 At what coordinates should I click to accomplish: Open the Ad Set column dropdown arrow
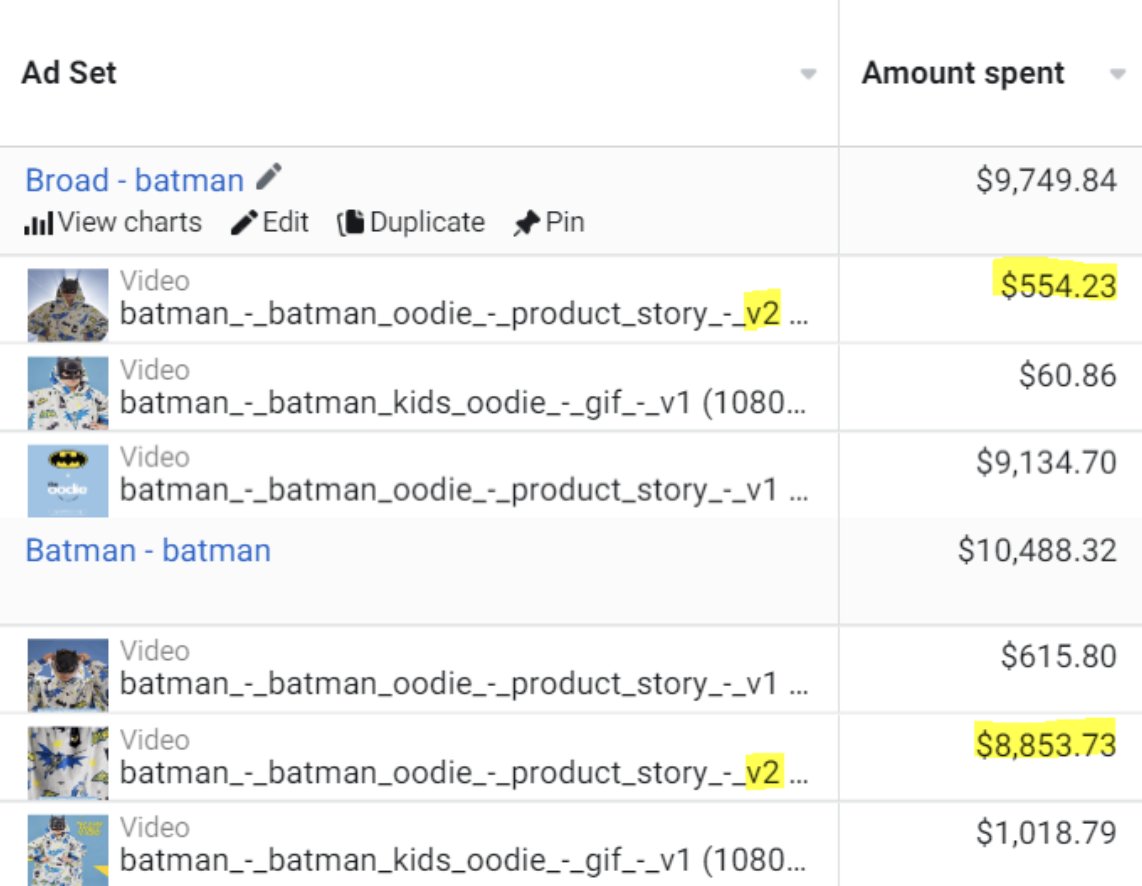point(809,74)
